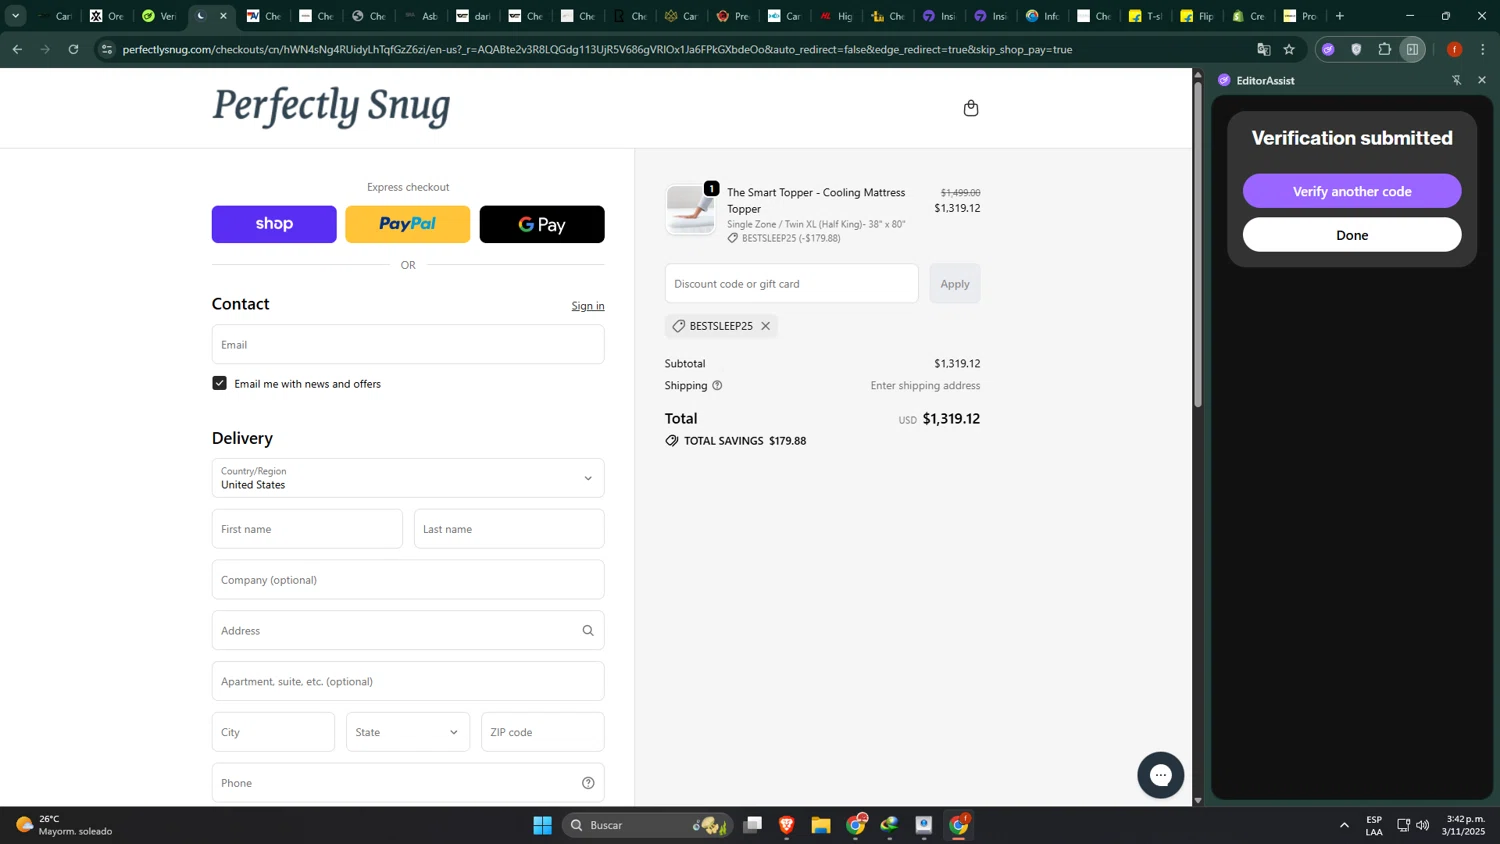
Task: Open a new browser tab
Action: (x=1340, y=16)
